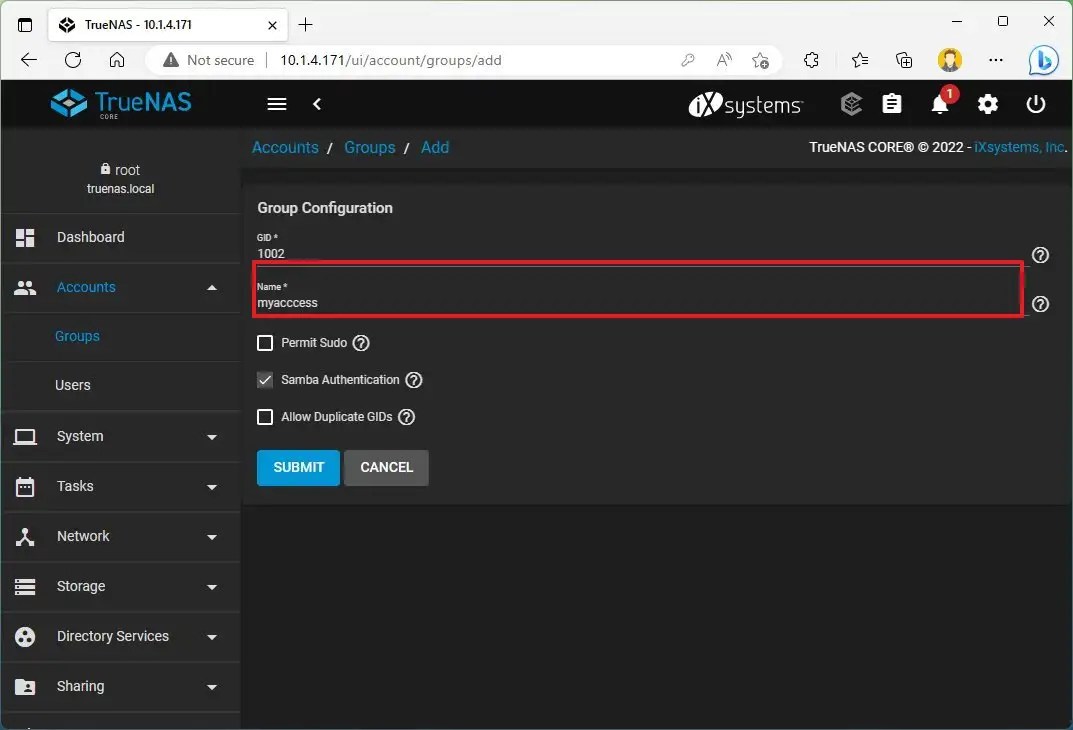Screen dimensions: 1073x730
Task: Click the iXsystems logo
Action: 745,104
